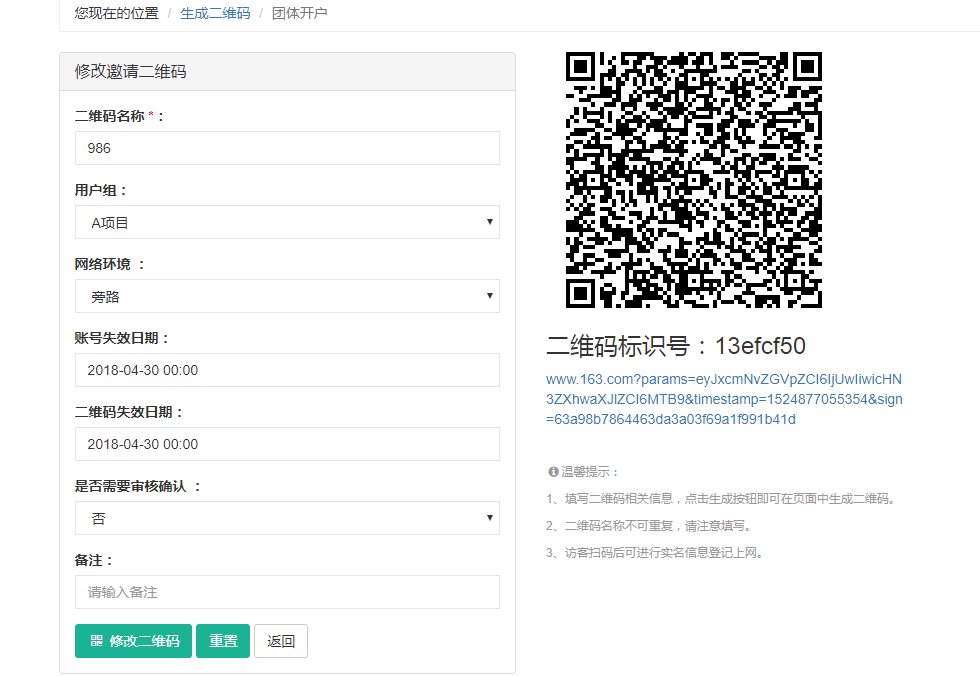Click the 返回 back button
Viewport: 980px width, 676px height.
[281, 641]
